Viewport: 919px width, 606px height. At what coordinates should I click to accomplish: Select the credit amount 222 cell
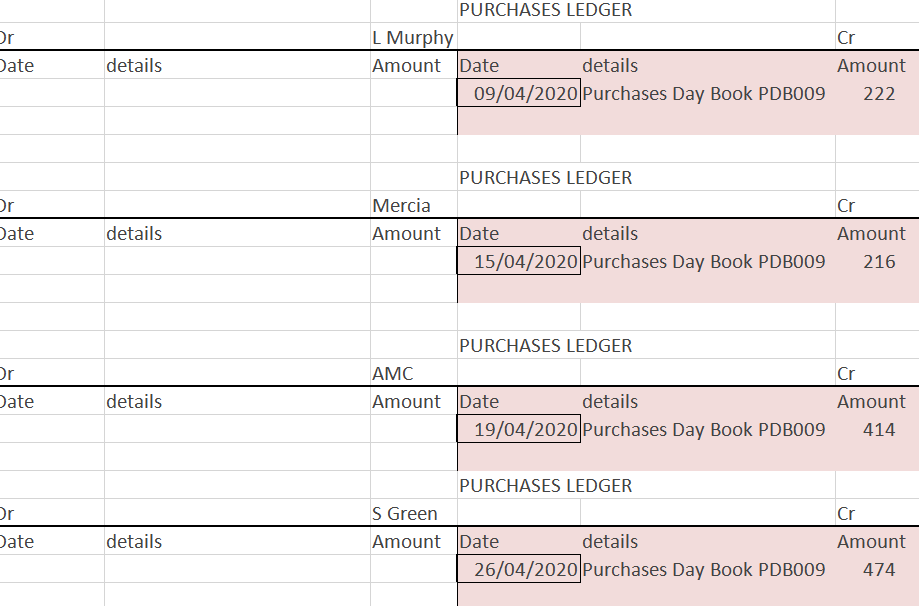(x=878, y=94)
